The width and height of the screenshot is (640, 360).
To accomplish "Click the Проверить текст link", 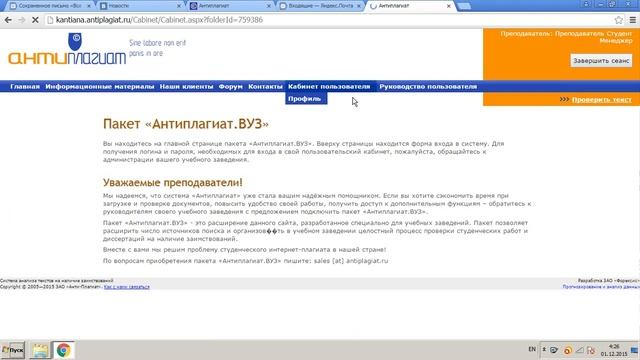I will pos(601,100).
